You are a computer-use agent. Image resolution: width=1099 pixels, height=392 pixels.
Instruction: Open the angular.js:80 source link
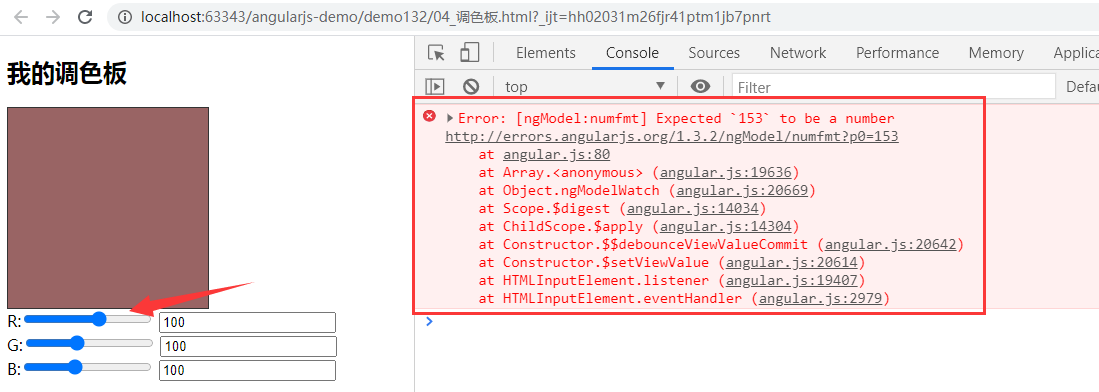(557, 154)
